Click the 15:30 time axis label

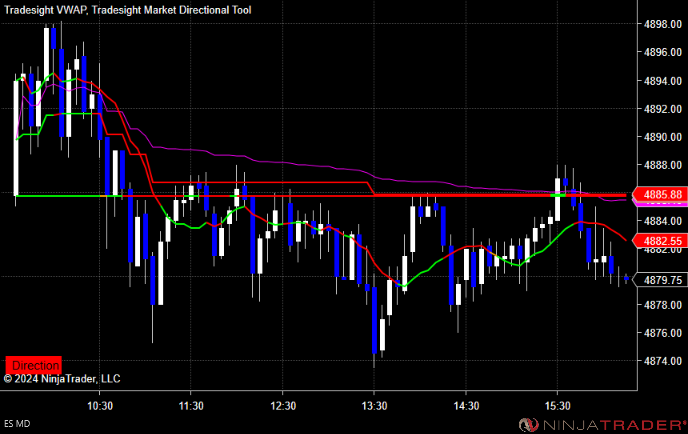(558, 406)
